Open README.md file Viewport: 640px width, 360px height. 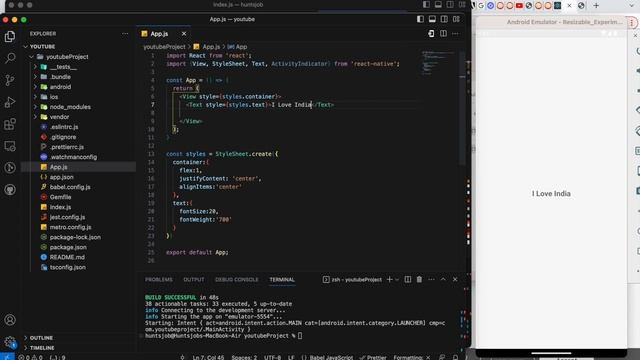coord(67,257)
